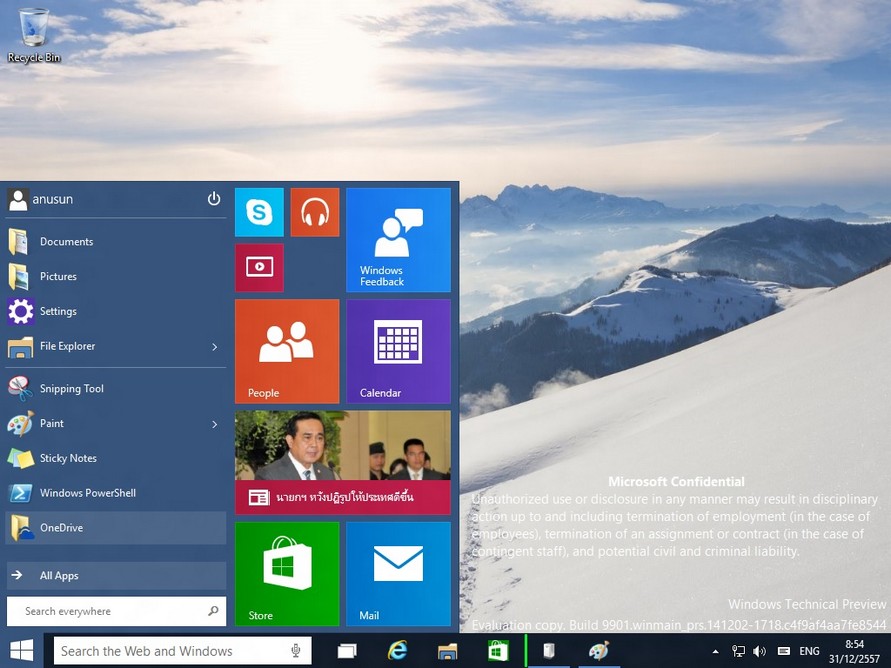Viewport: 891px width, 668px height.
Task: Launch the Windows Feedback tile
Action: pyautogui.click(x=398, y=240)
